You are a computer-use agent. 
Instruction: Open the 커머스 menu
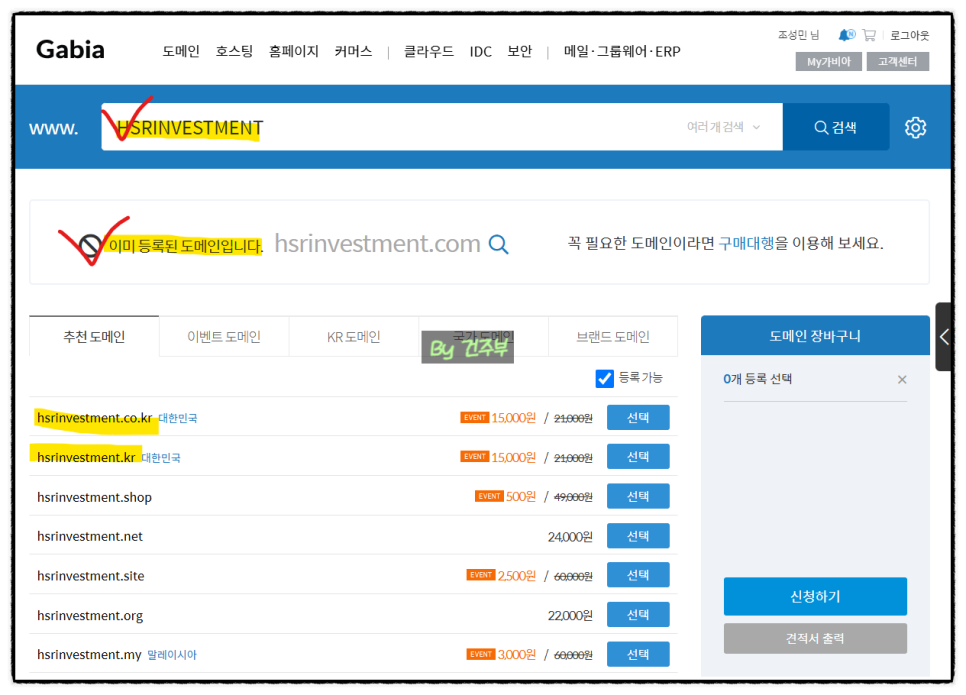point(354,51)
